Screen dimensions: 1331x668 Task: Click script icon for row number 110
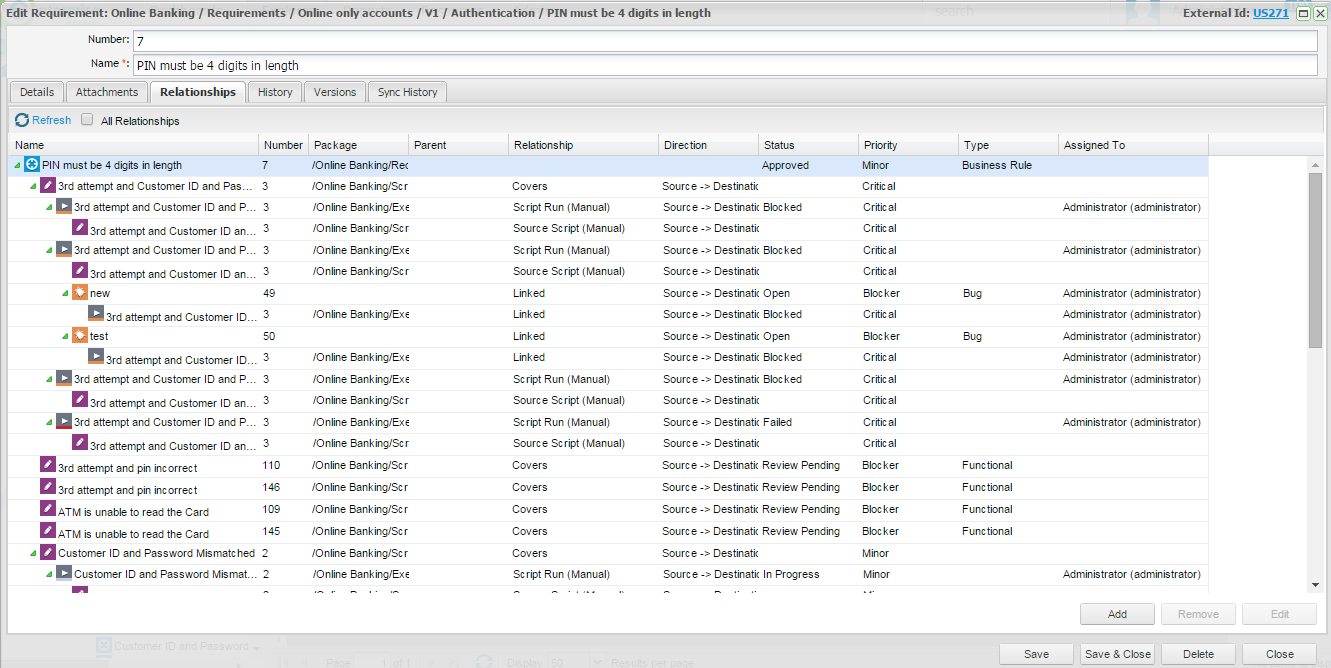(47, 465)
